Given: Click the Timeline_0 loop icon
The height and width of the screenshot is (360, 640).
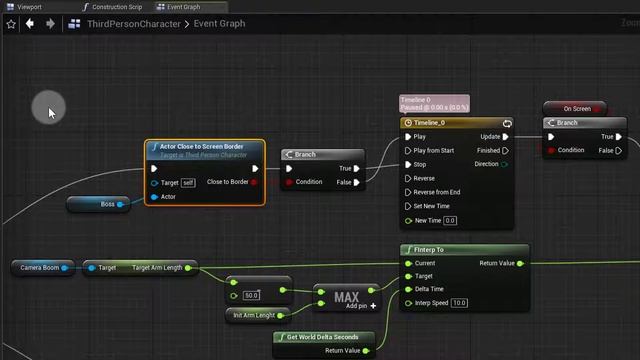Looking at the screenshot, I should pyautogui.click(x=507, y=123).
